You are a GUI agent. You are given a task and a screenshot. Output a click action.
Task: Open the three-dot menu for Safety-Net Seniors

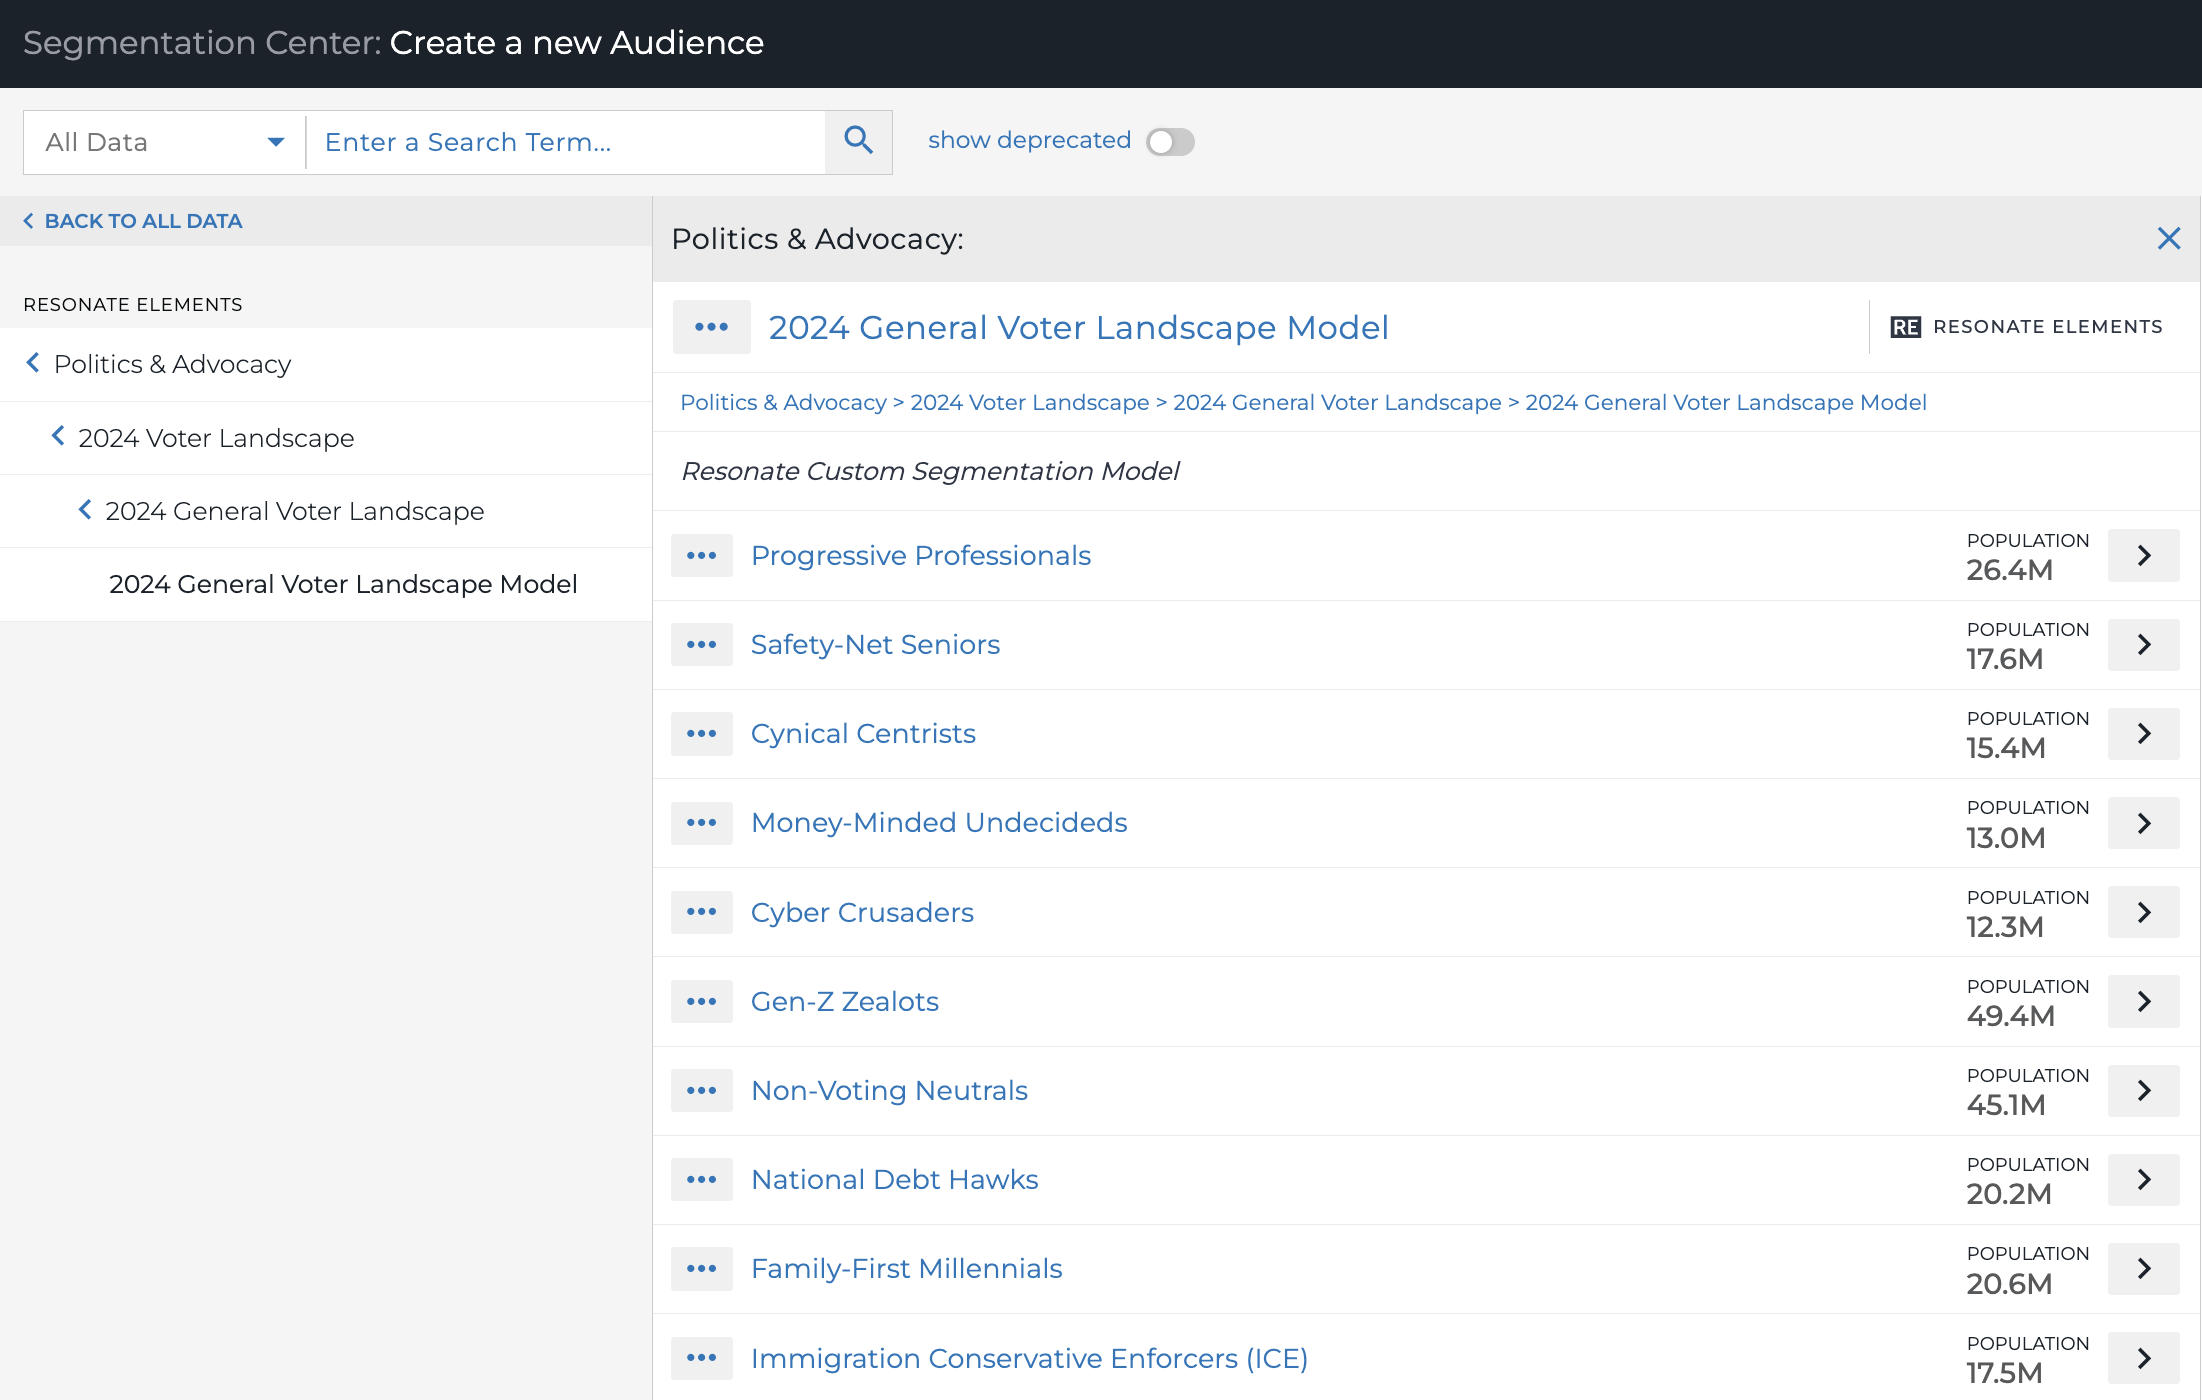[x=702, y=644]
